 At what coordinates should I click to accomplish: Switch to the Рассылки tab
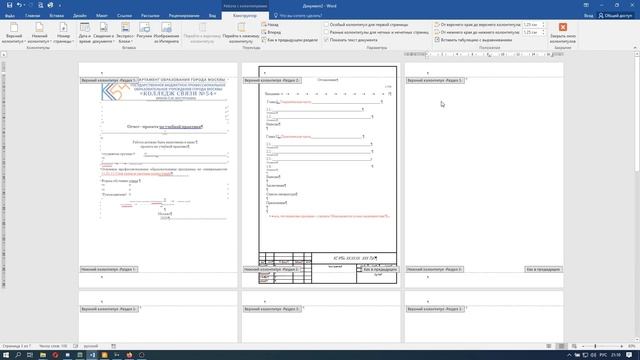point(150,16)
